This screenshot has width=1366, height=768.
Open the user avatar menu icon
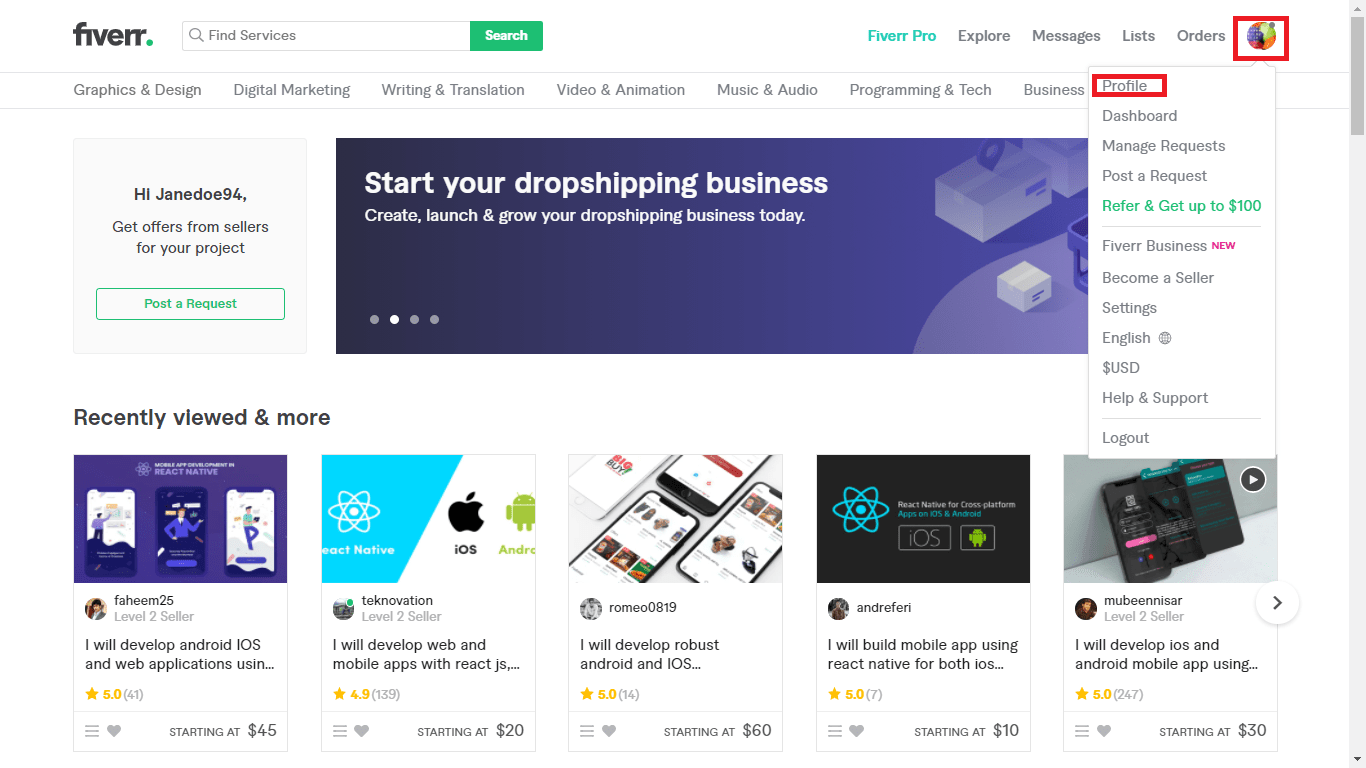(x=1261, y=37)
